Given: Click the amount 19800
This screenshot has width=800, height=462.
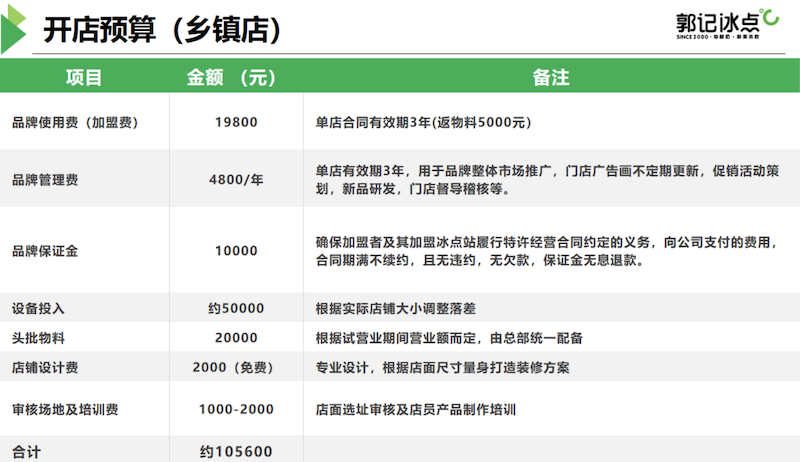Looking at the screenshot, I should pos(236,122).
